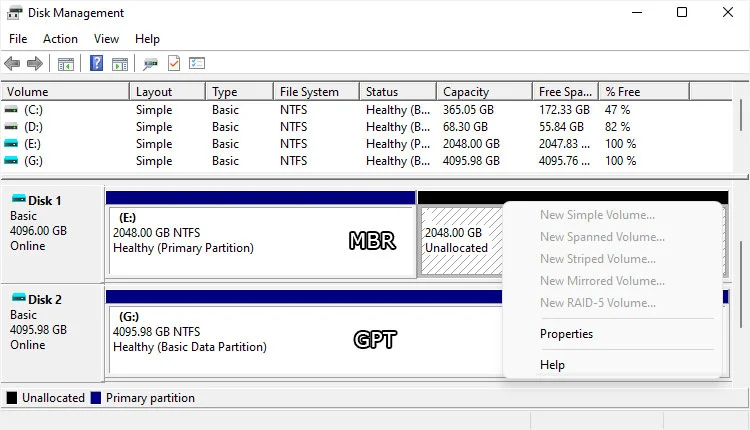Click the checkmark properties icon in the toolbar
Viewport: 750px width, 430px height.
174,64
